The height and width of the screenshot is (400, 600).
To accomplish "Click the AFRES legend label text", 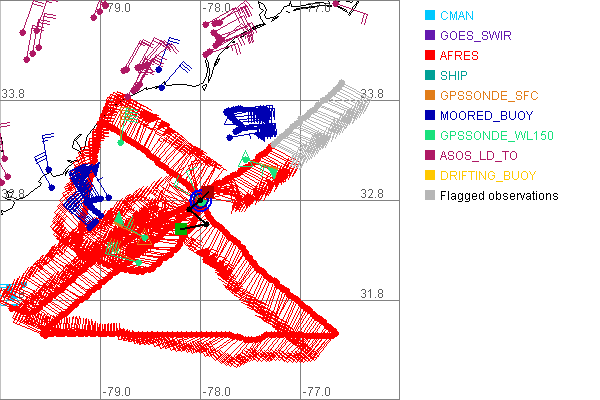I will (x=464, y=56).
